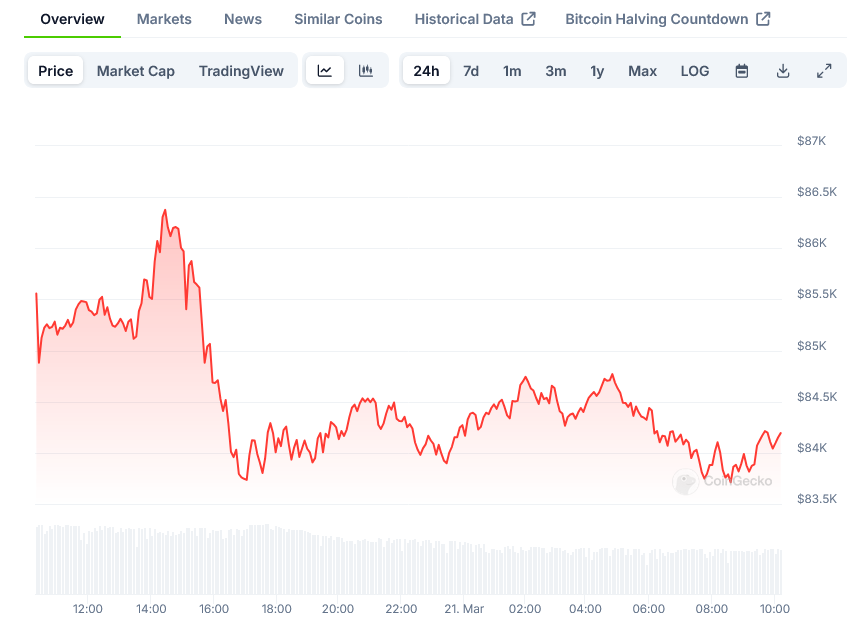Screen dimensions: 847x626
Task: Download the chart data
Action: pyautogui.click(x=783, y=71)
